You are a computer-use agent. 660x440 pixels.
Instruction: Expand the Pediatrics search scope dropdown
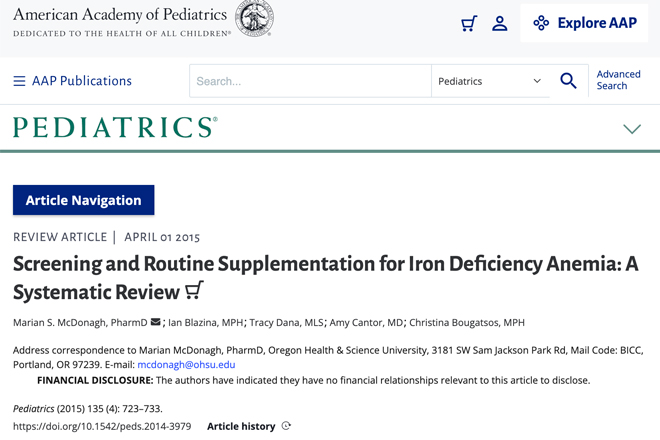(490, 81)
